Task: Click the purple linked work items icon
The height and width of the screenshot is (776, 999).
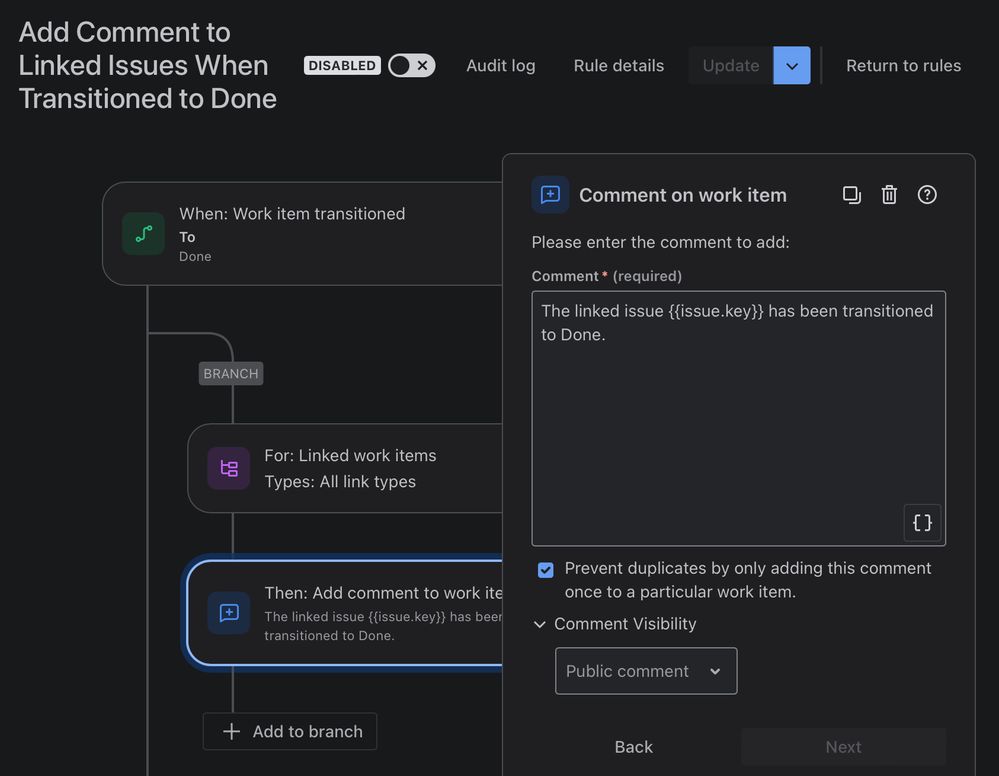Action: (229, 468)
